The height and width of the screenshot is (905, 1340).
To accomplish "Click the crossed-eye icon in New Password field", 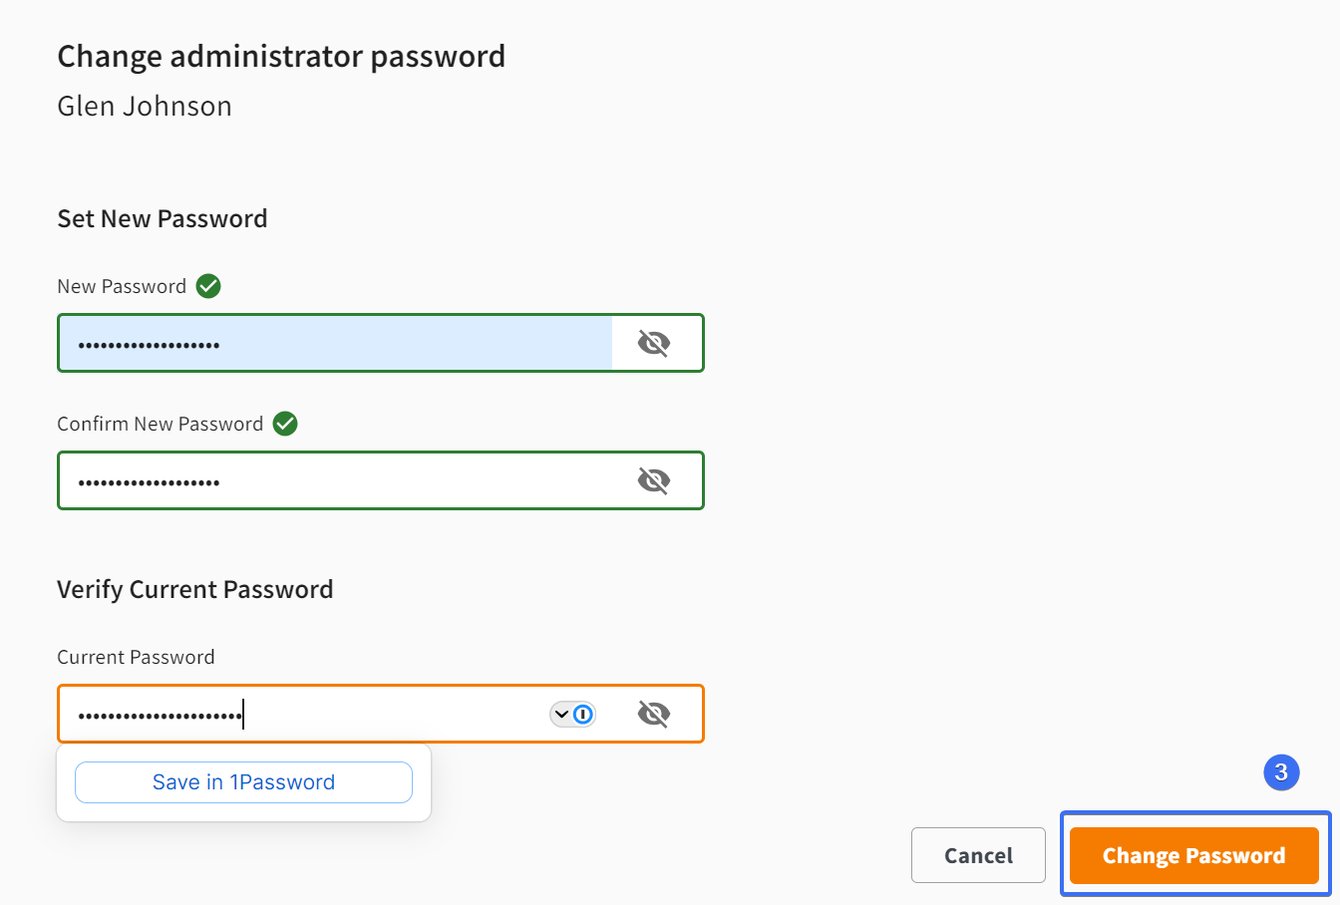I will tap(654, 342).
